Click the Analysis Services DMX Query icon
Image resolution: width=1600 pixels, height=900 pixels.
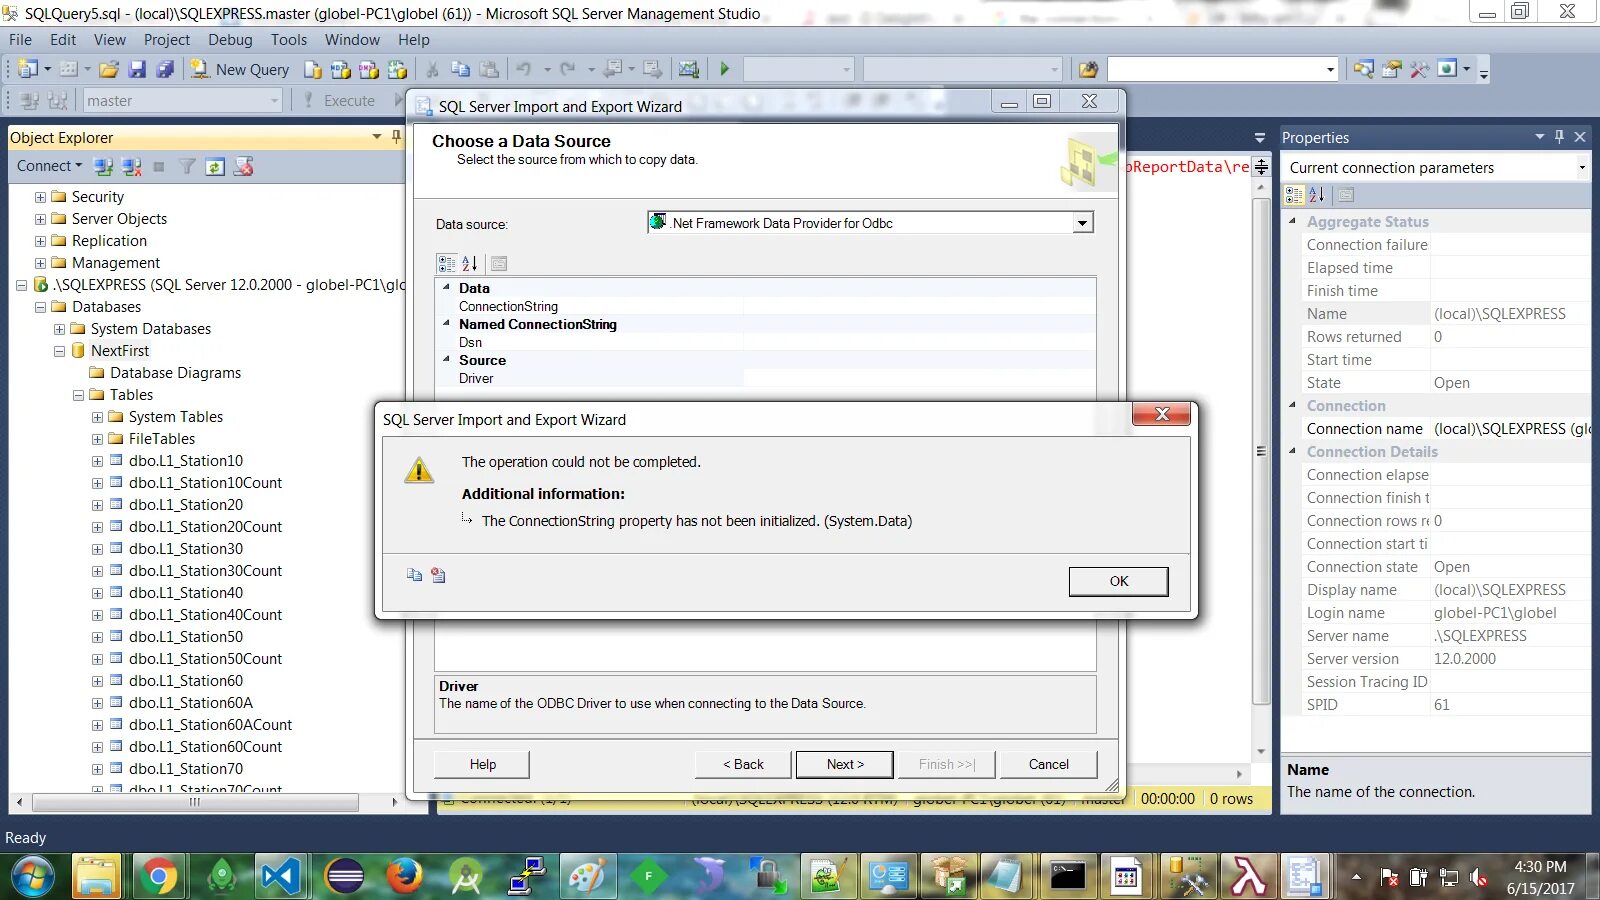pyautogui.click(x=369, y=69)
